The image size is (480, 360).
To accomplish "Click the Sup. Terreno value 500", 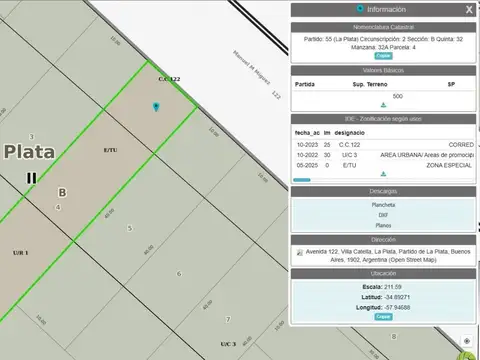I will click(x=398, y=96).
